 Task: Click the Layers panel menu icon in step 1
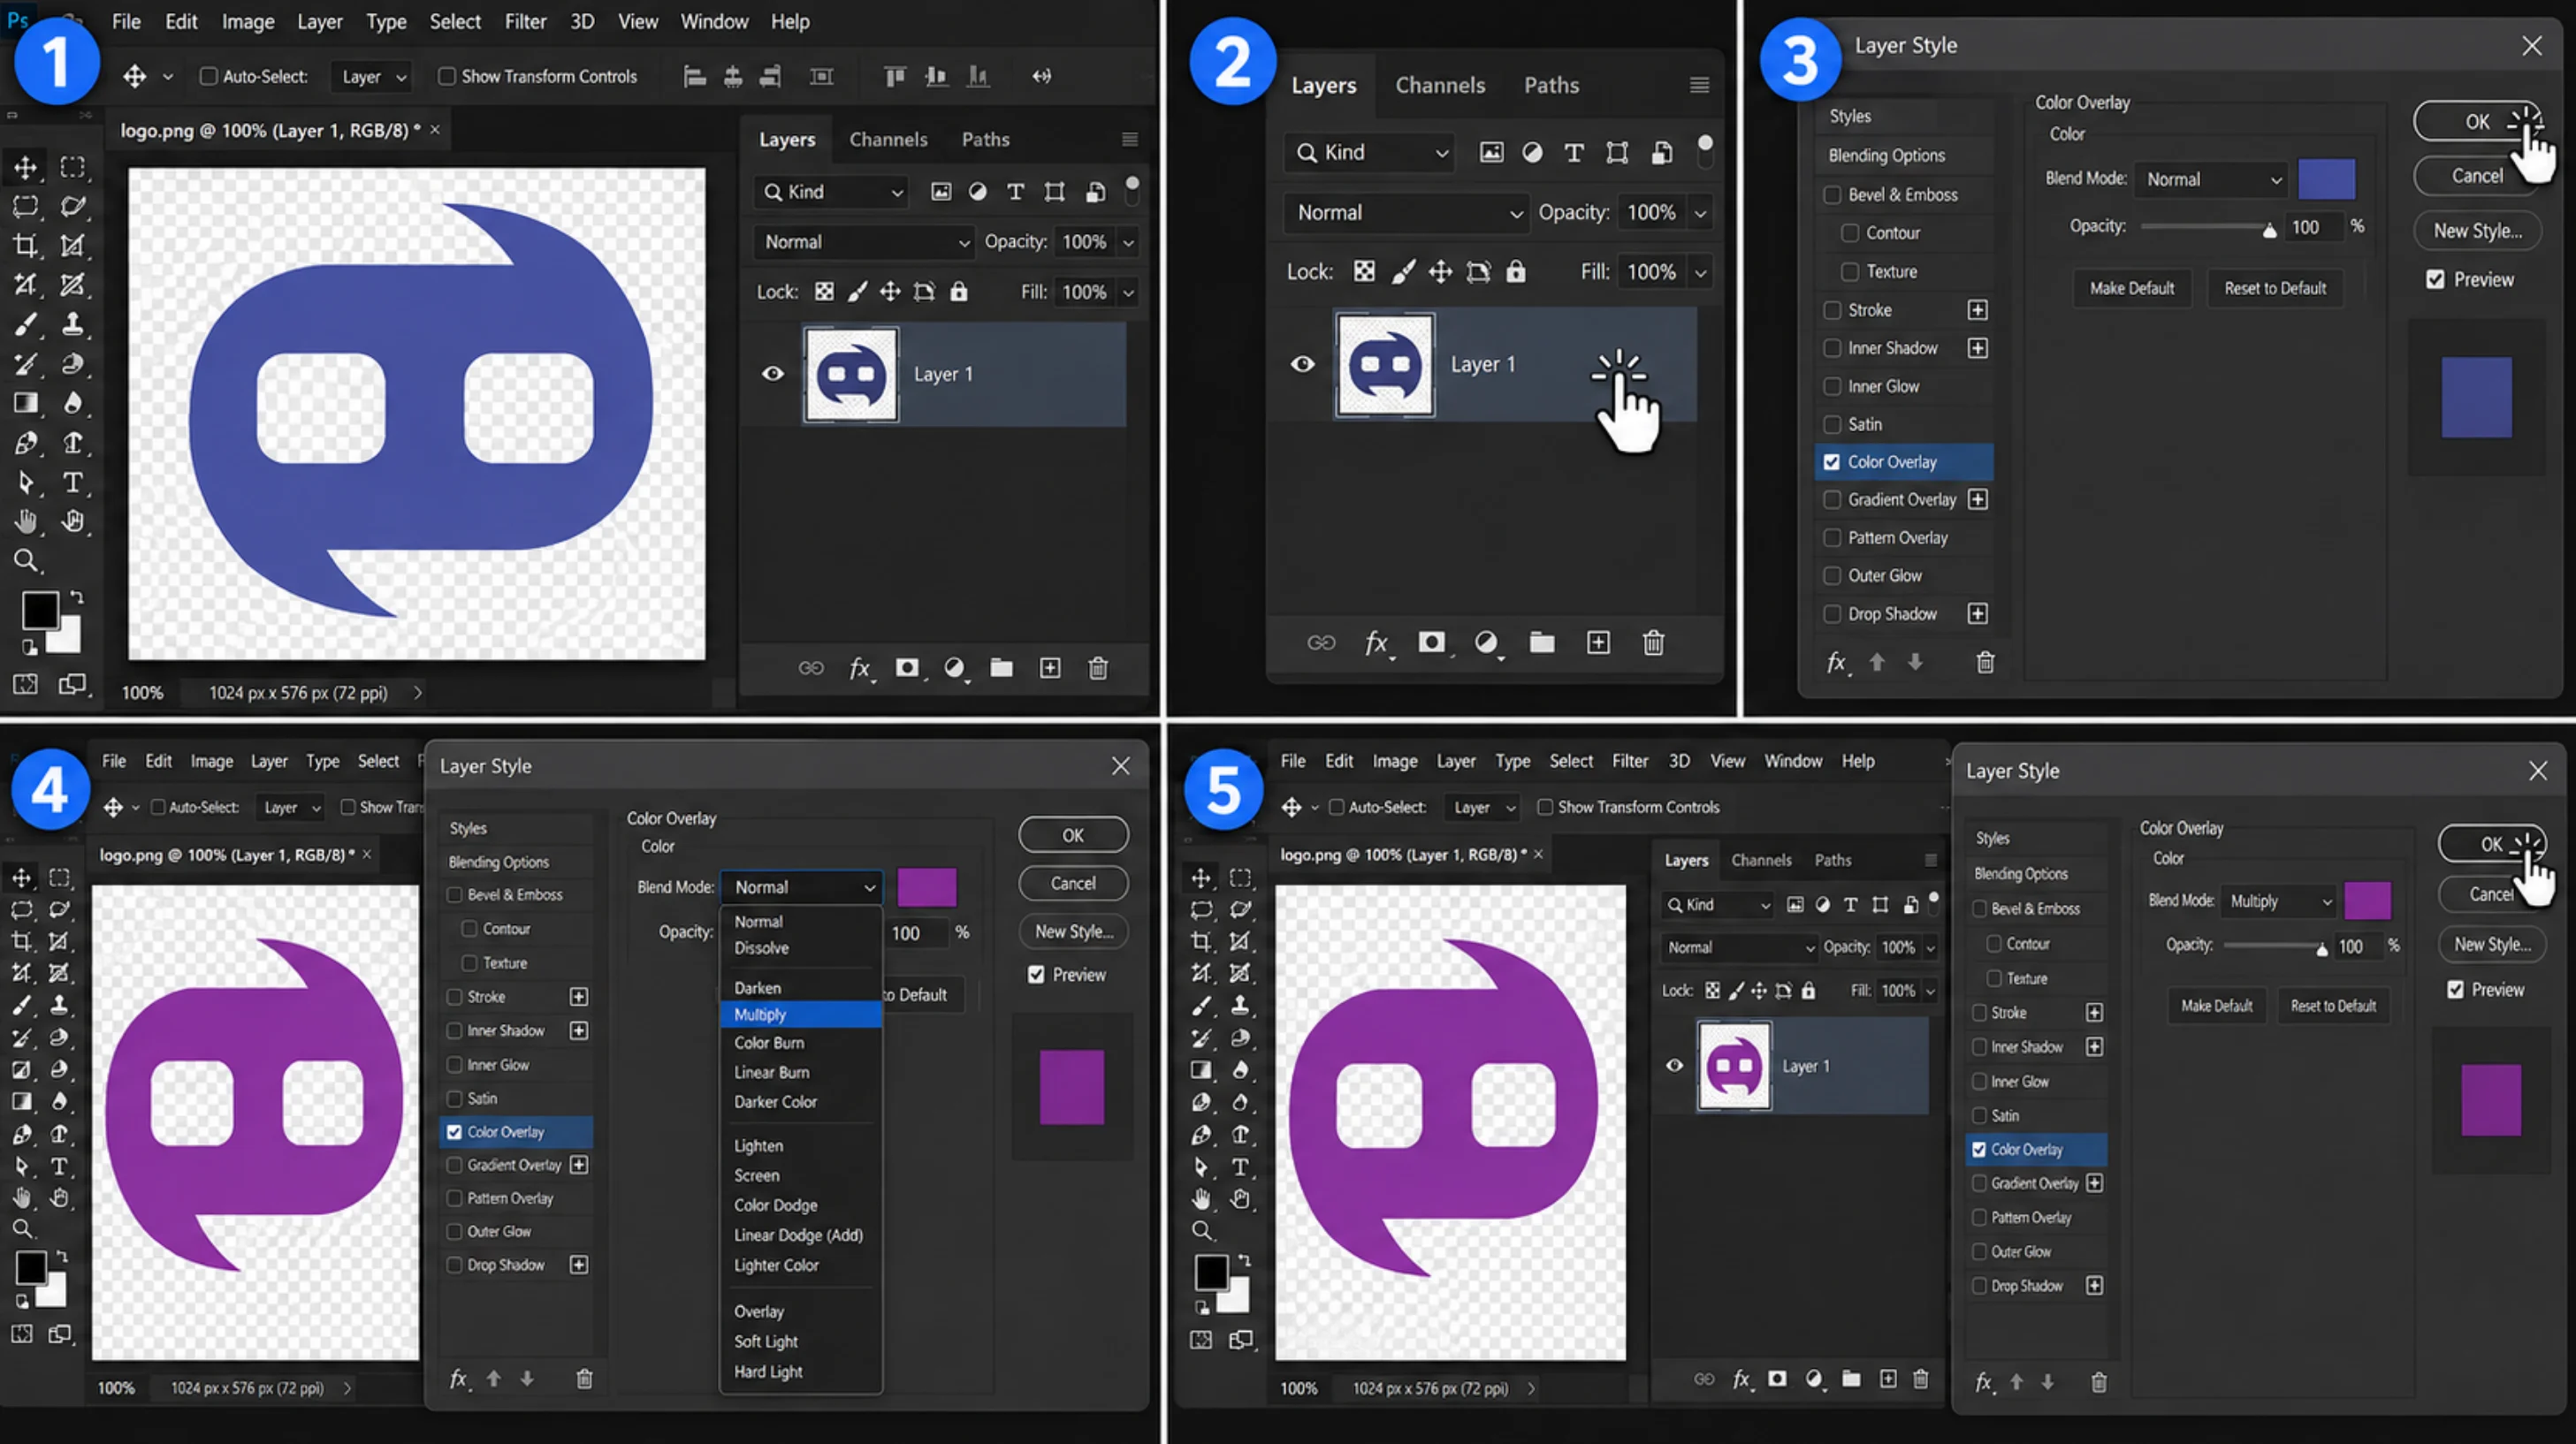tap(1130, 139)
